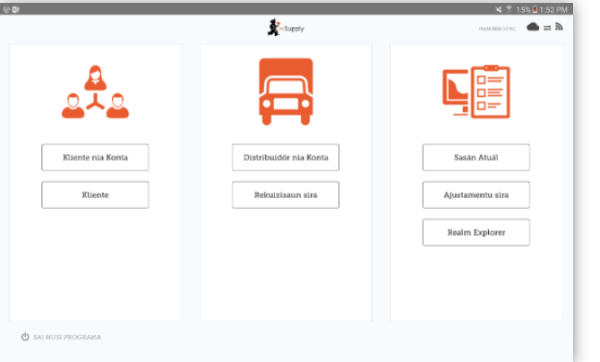Click the orange customers group icon

(x=95, y=92)
